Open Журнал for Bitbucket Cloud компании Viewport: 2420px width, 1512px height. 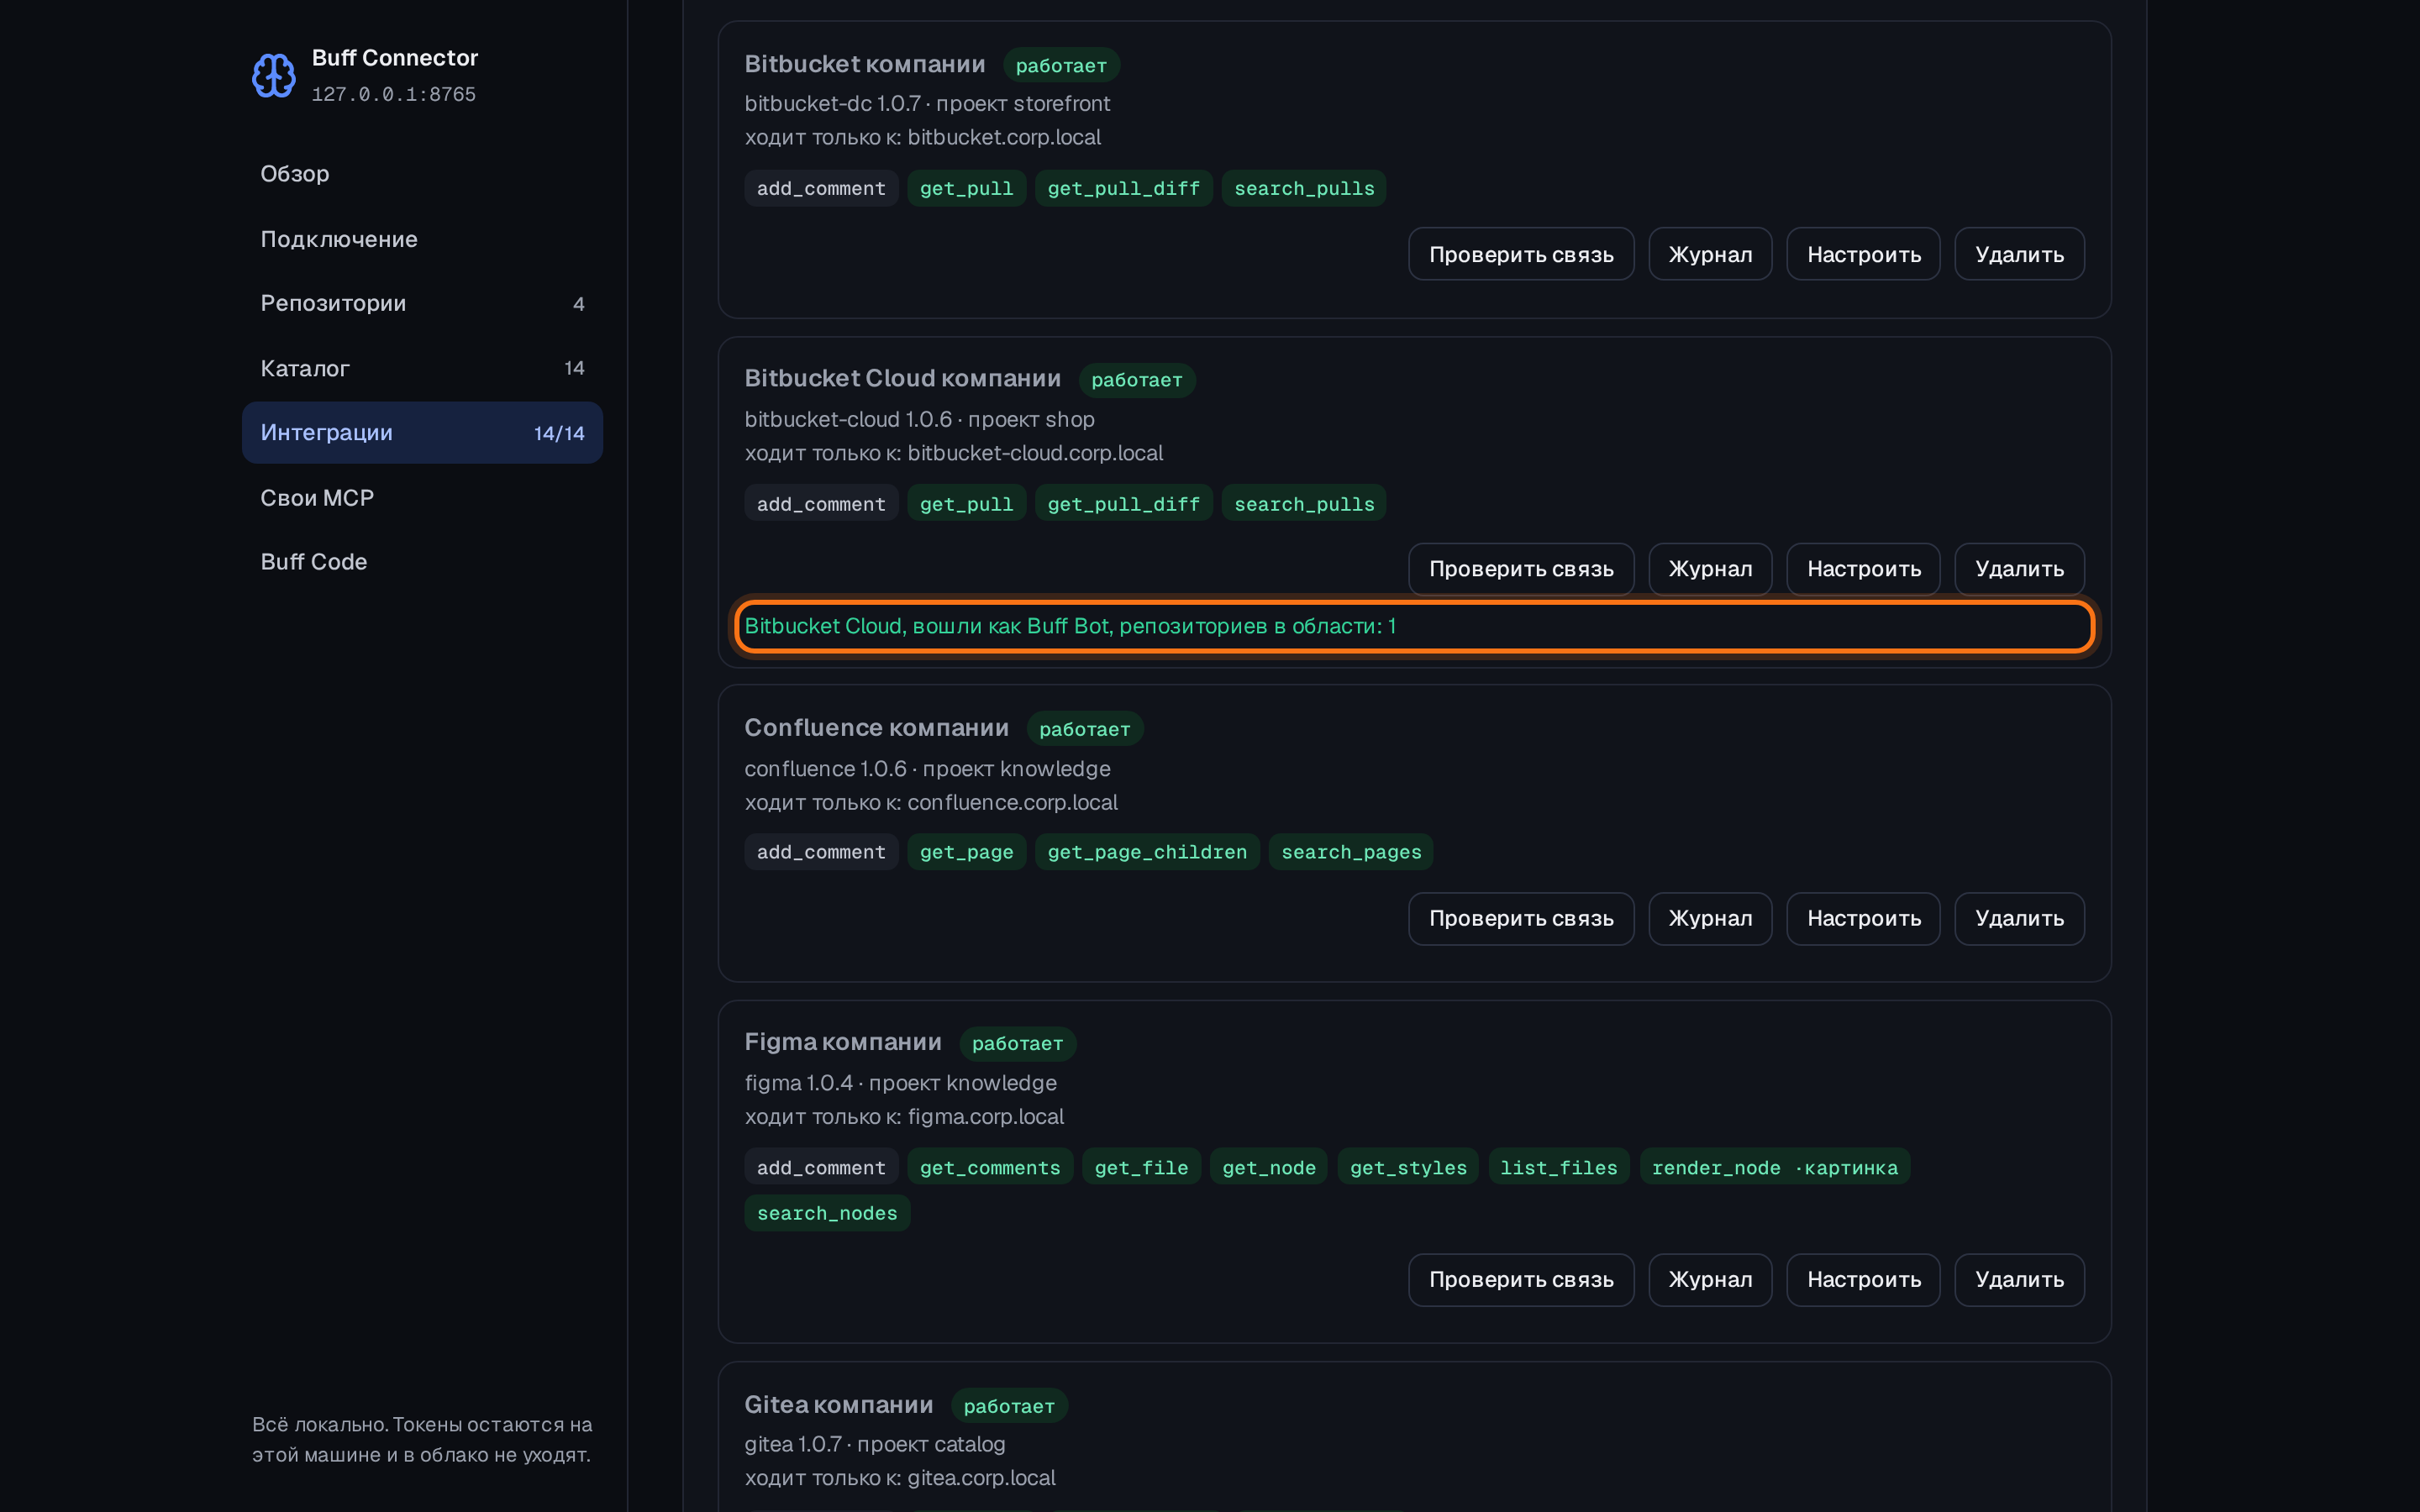(1710, 569)
